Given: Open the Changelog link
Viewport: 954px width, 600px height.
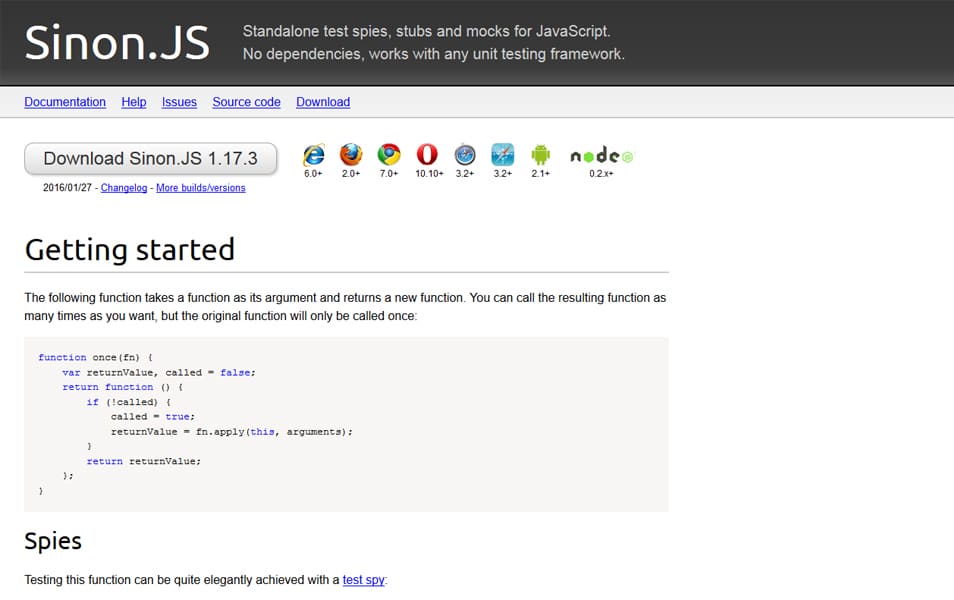Looking at the screenshot, I should (124, 188).
